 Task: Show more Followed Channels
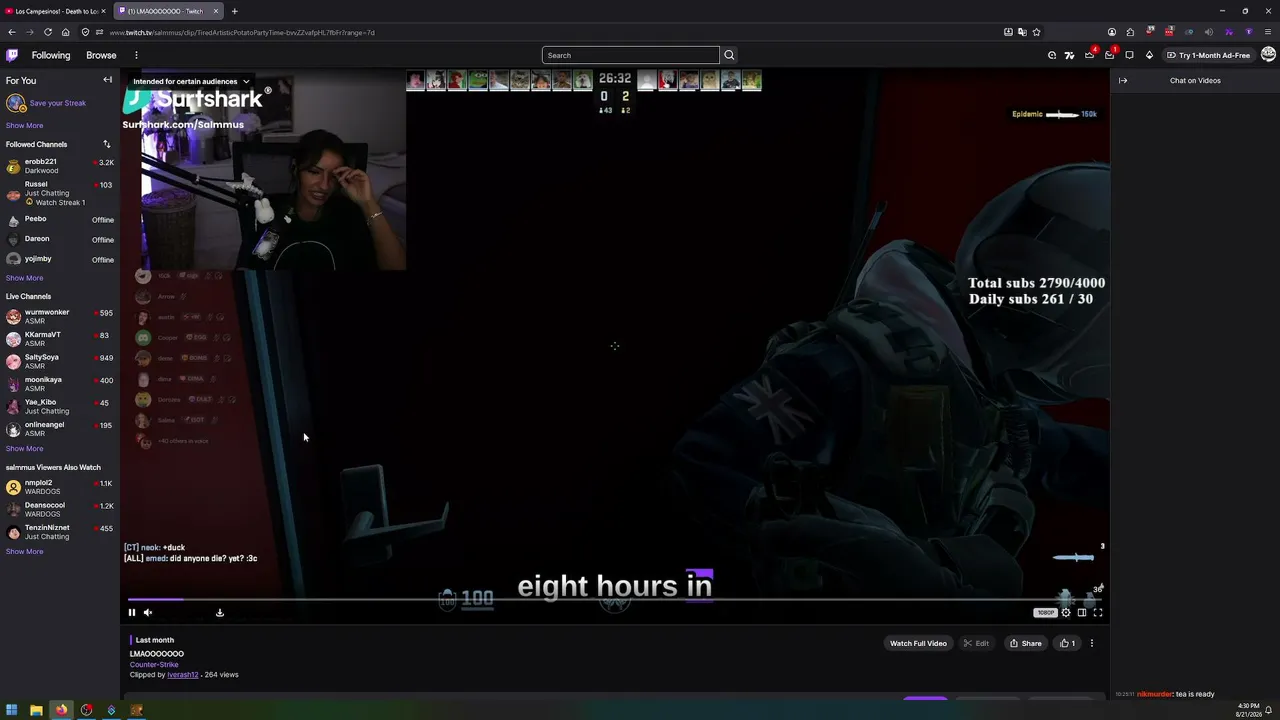tap(24, 278)
